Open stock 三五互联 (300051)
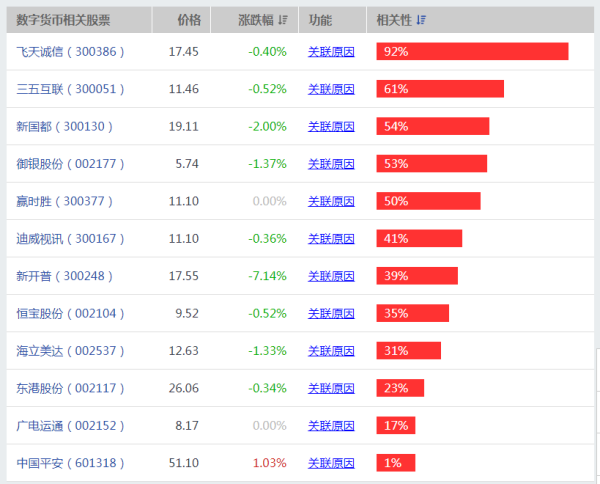 [70, 89]
